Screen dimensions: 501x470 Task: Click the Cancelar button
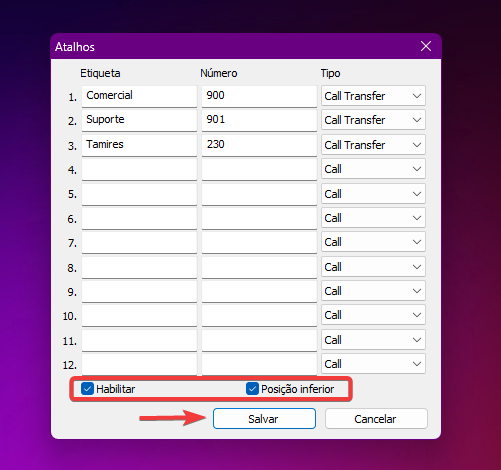point(376,419)
